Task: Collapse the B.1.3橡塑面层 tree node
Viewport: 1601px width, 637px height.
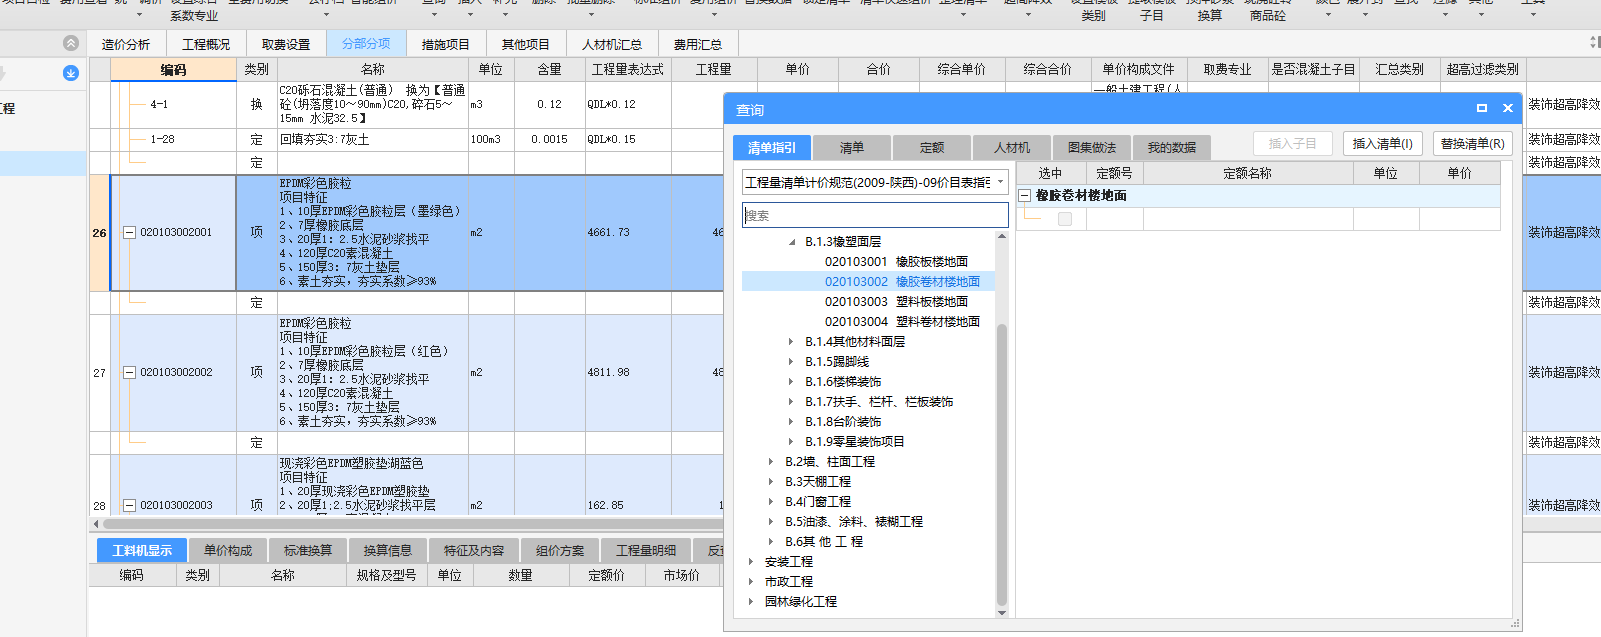Action: (x=792, y=242)
